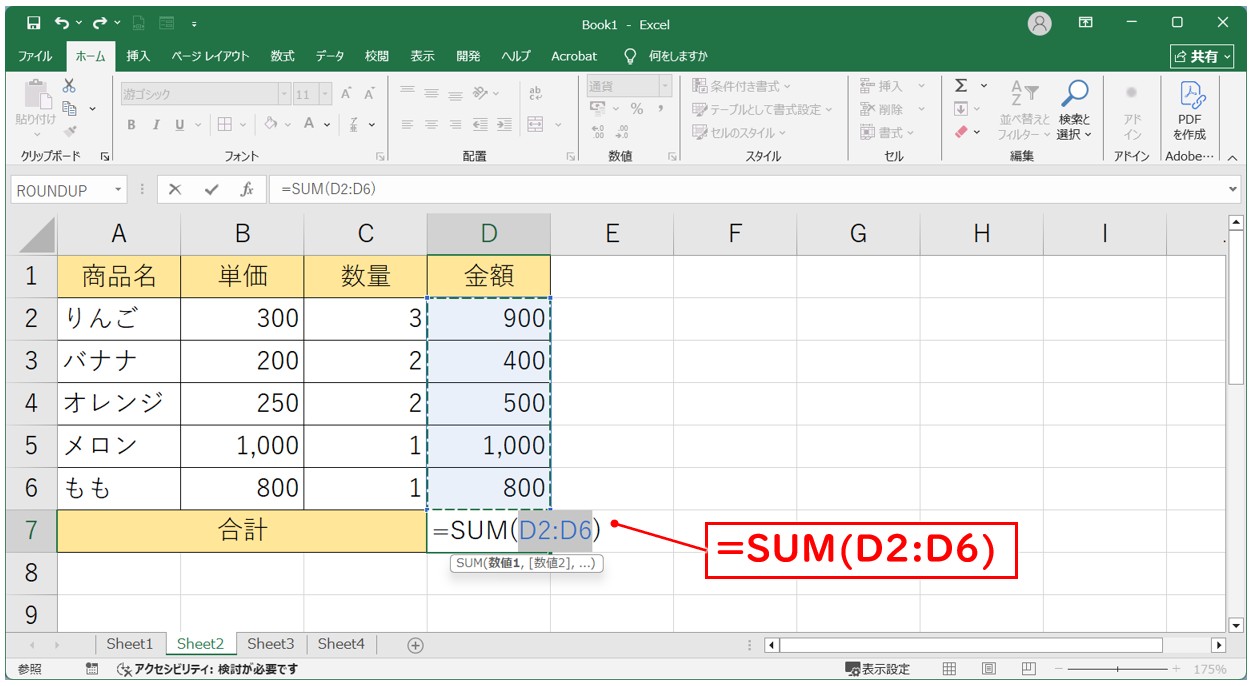This screenshot has height=686, width=1252.
Task: Click the Save icon in the quick access toolbar
Action: click(33, 23)
